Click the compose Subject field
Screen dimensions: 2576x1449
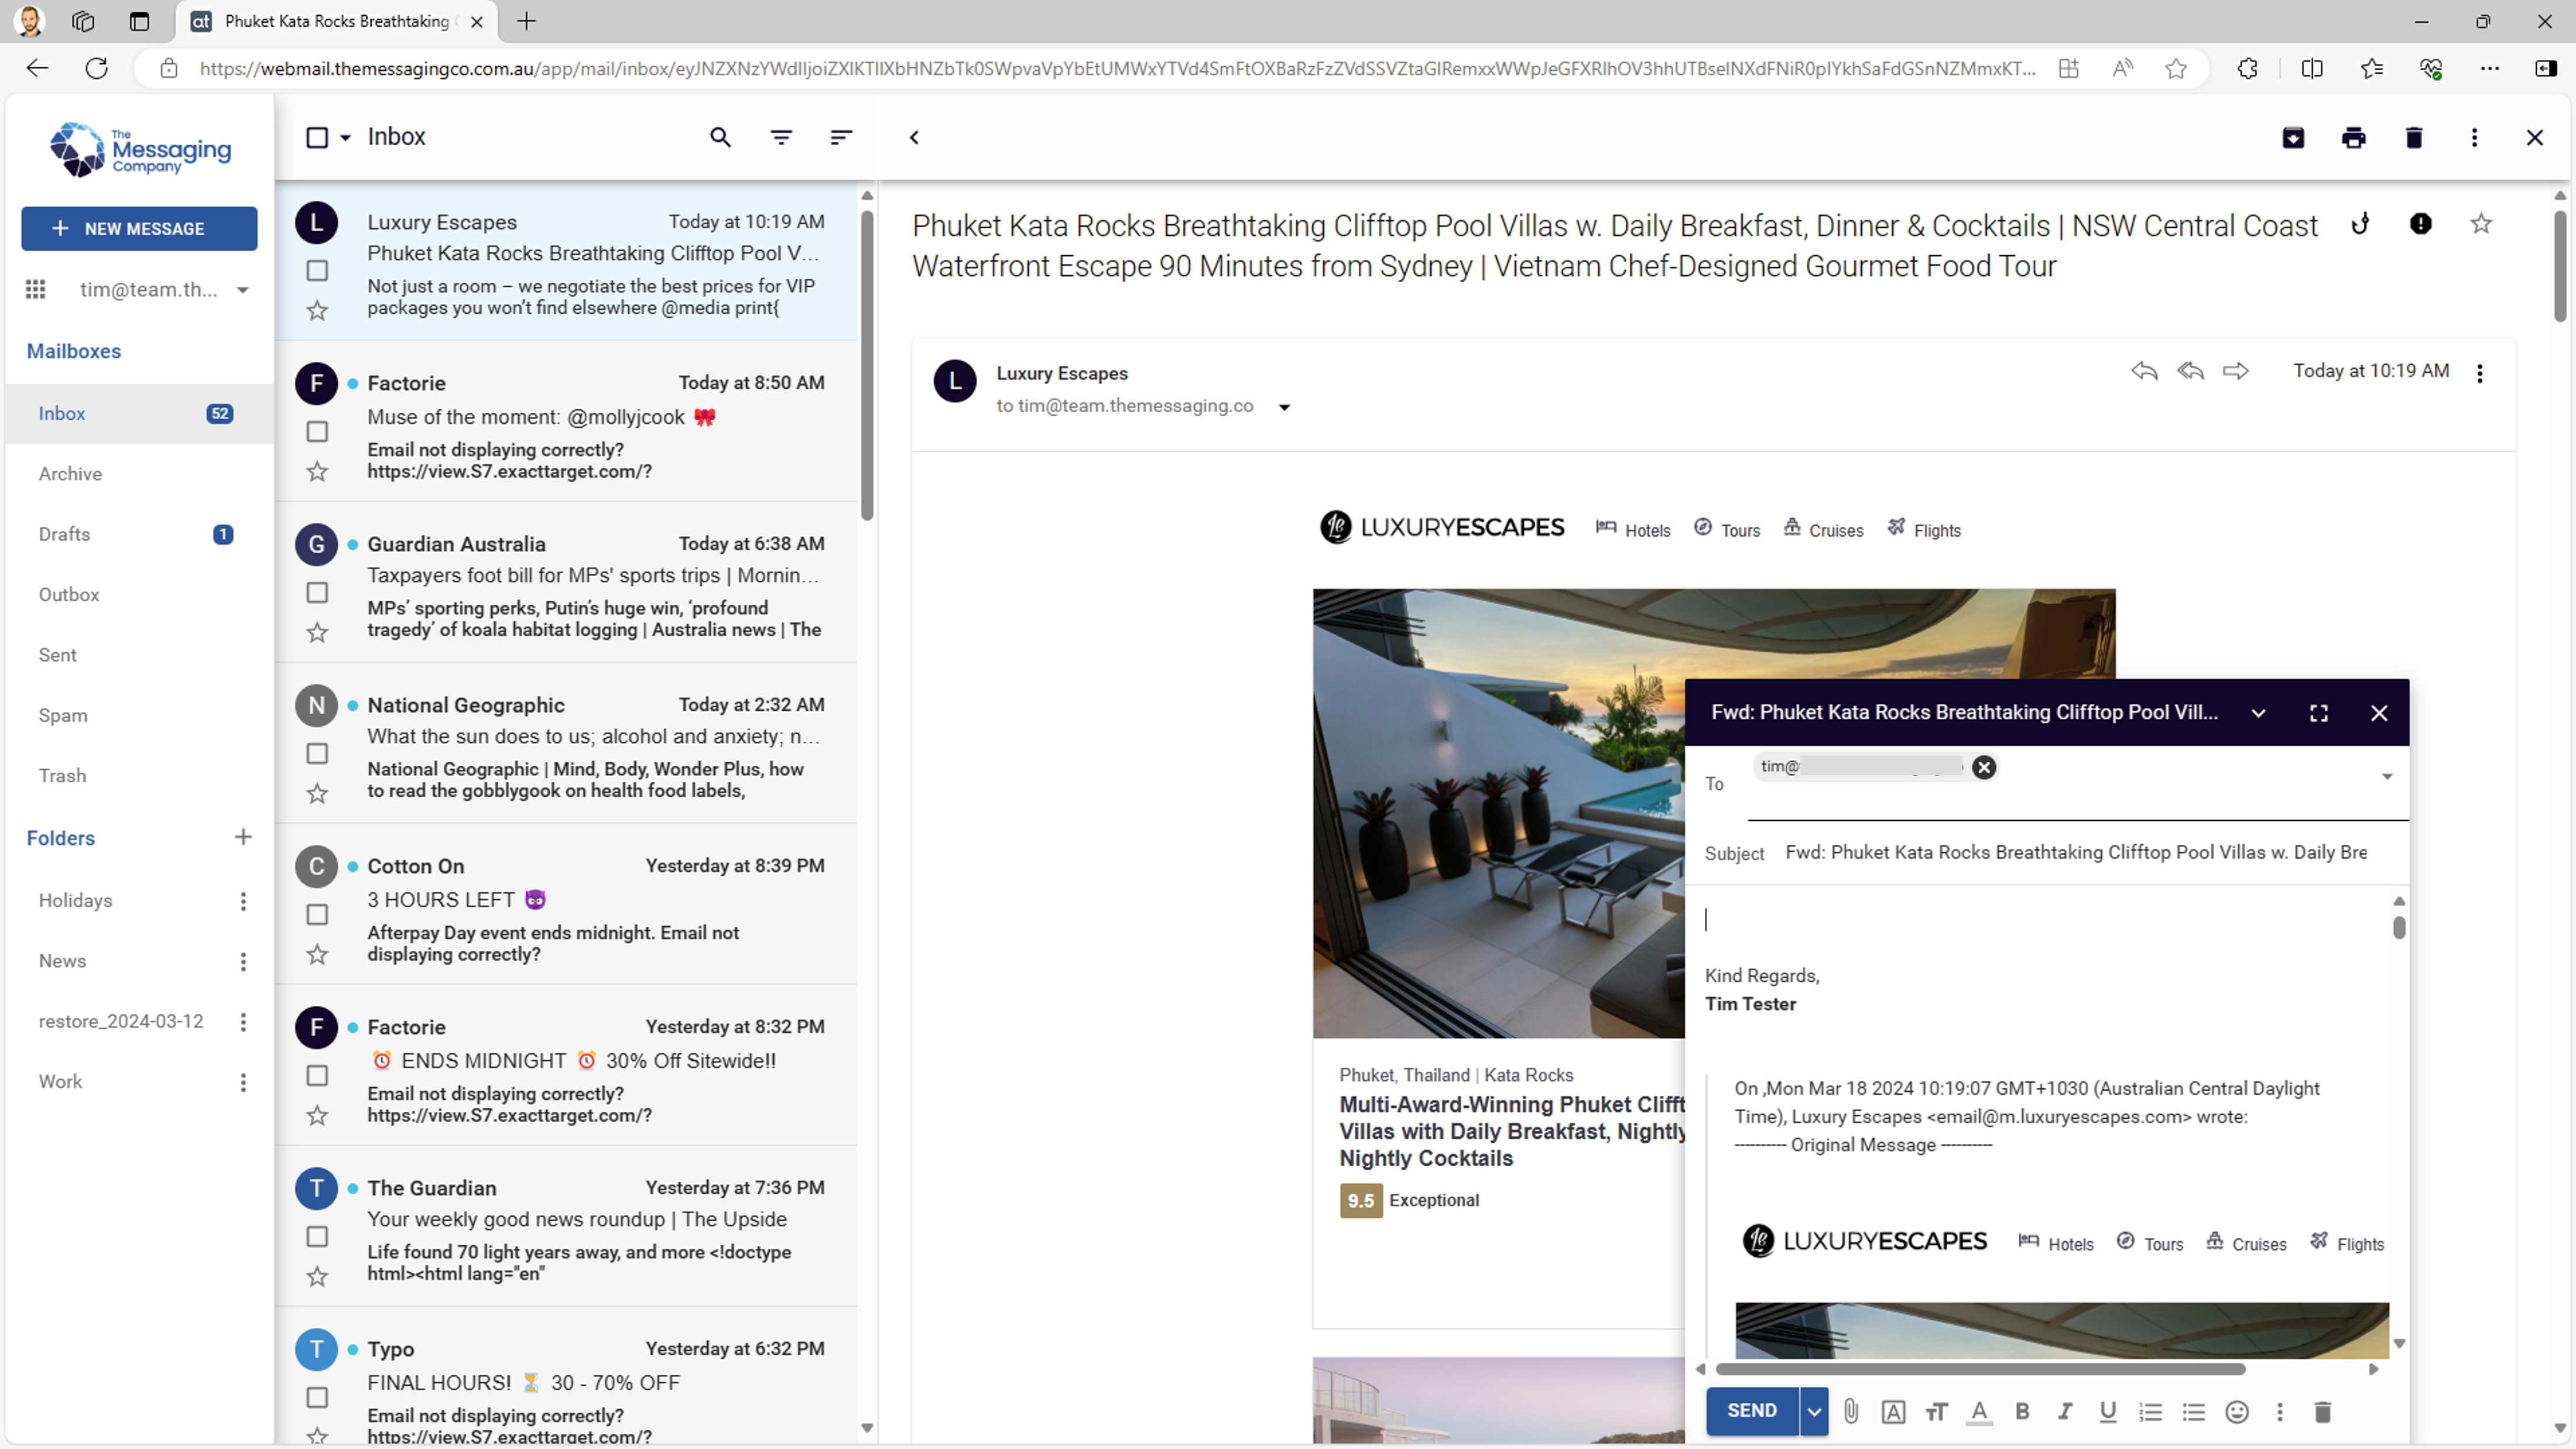(2075, 852)
